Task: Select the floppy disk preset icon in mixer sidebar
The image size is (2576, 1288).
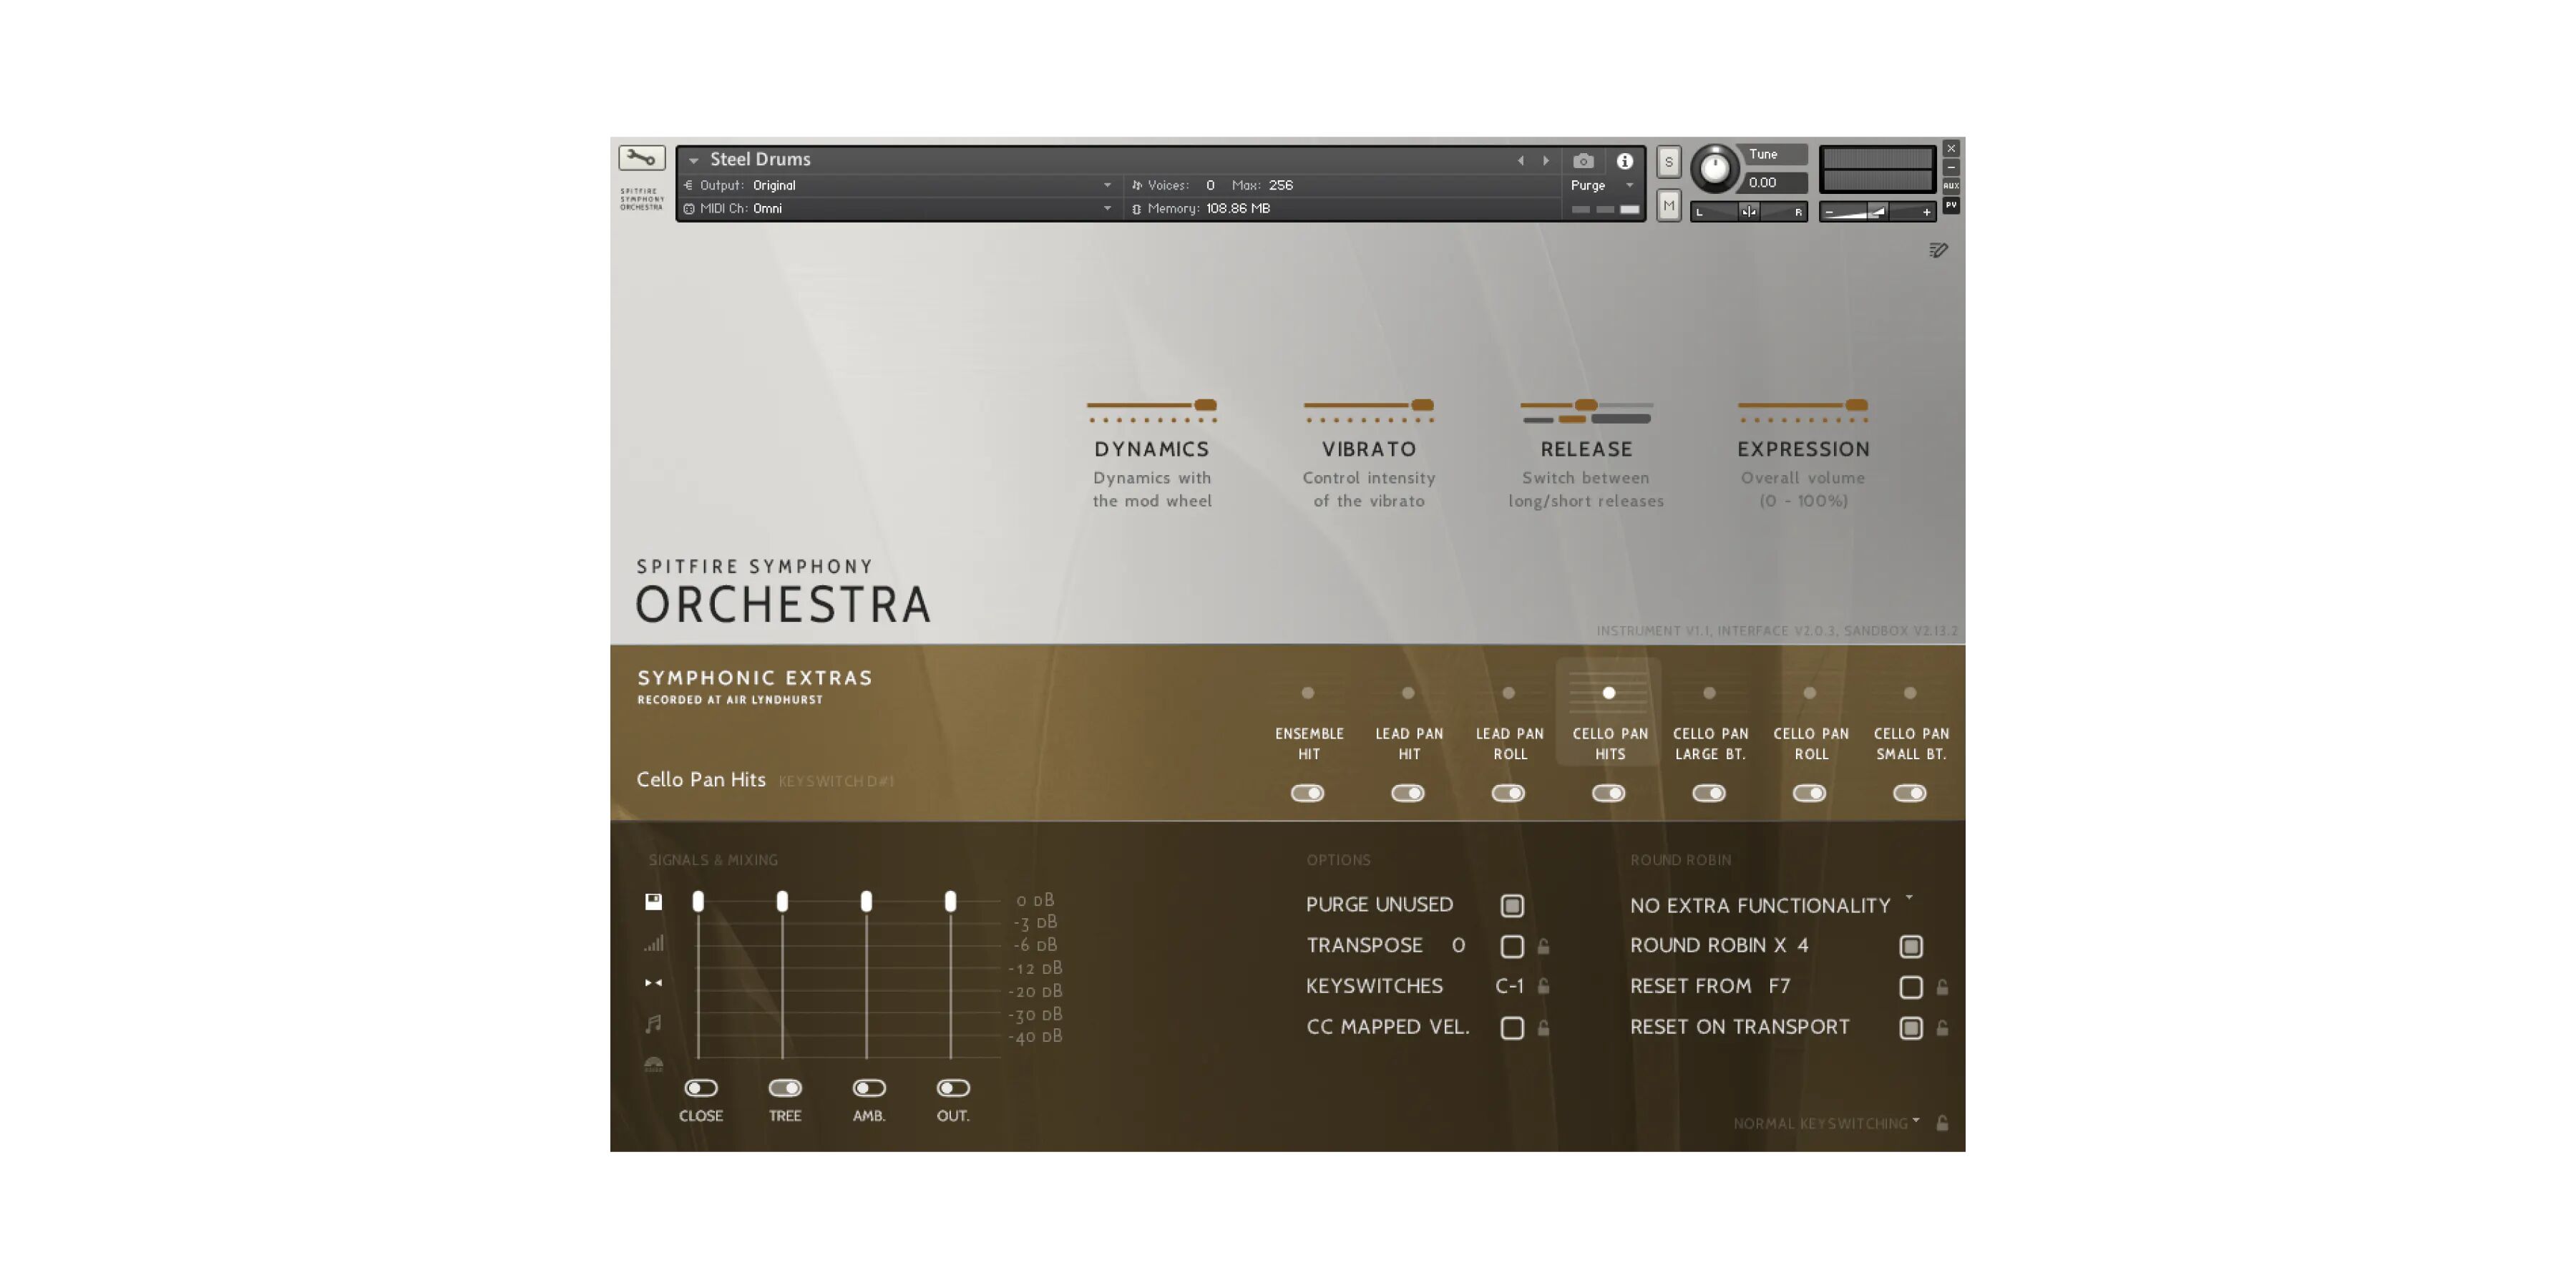Action: [x=653, y=901]
